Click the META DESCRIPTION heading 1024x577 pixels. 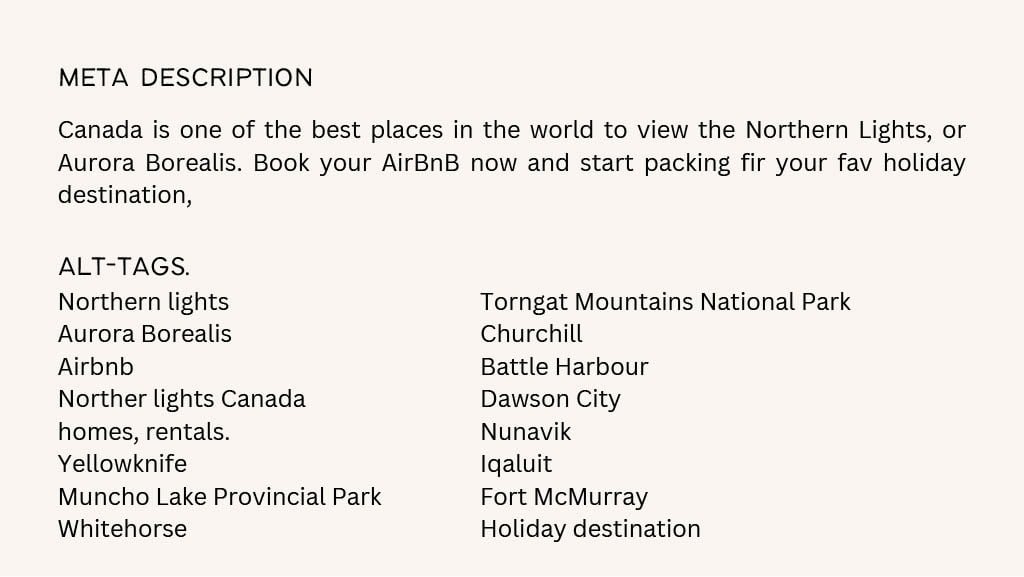pyautogui.click(x=185, y=78)
